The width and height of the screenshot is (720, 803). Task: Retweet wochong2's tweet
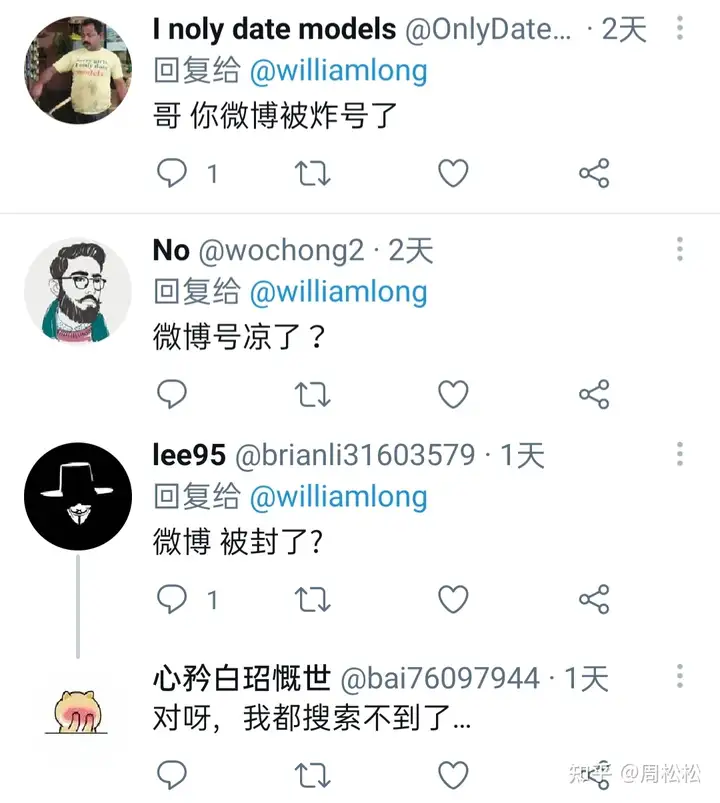coord(312,394)
